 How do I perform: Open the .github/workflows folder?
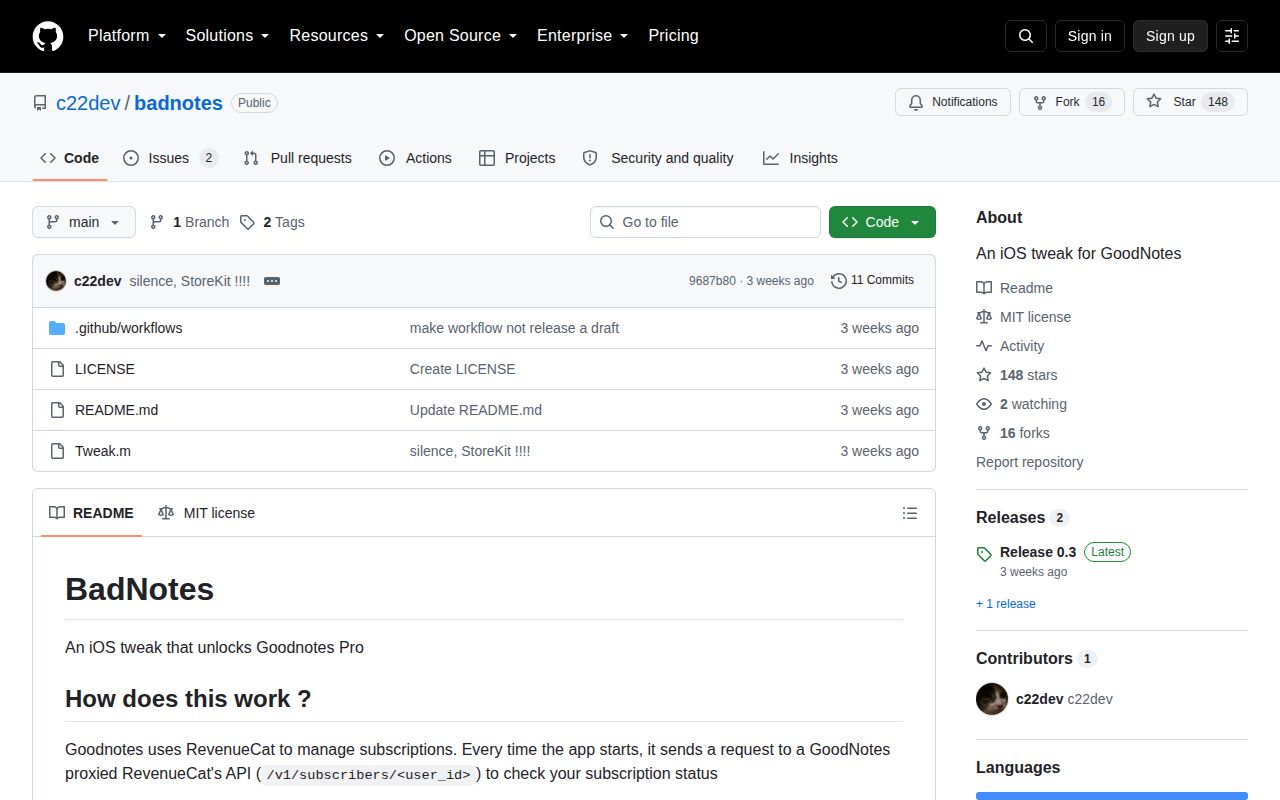click(x=129, y=328)
